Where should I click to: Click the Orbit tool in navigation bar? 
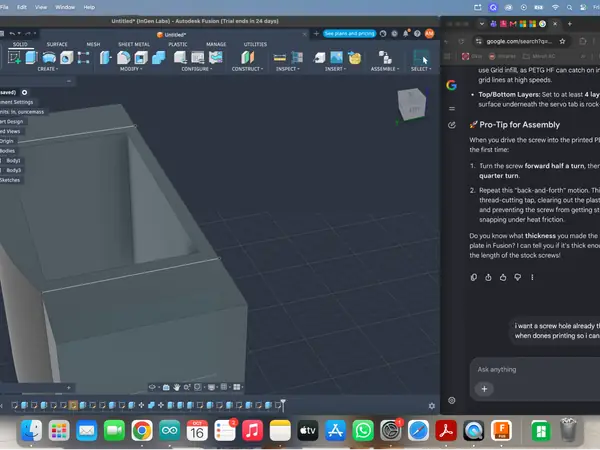pos(152,387)
